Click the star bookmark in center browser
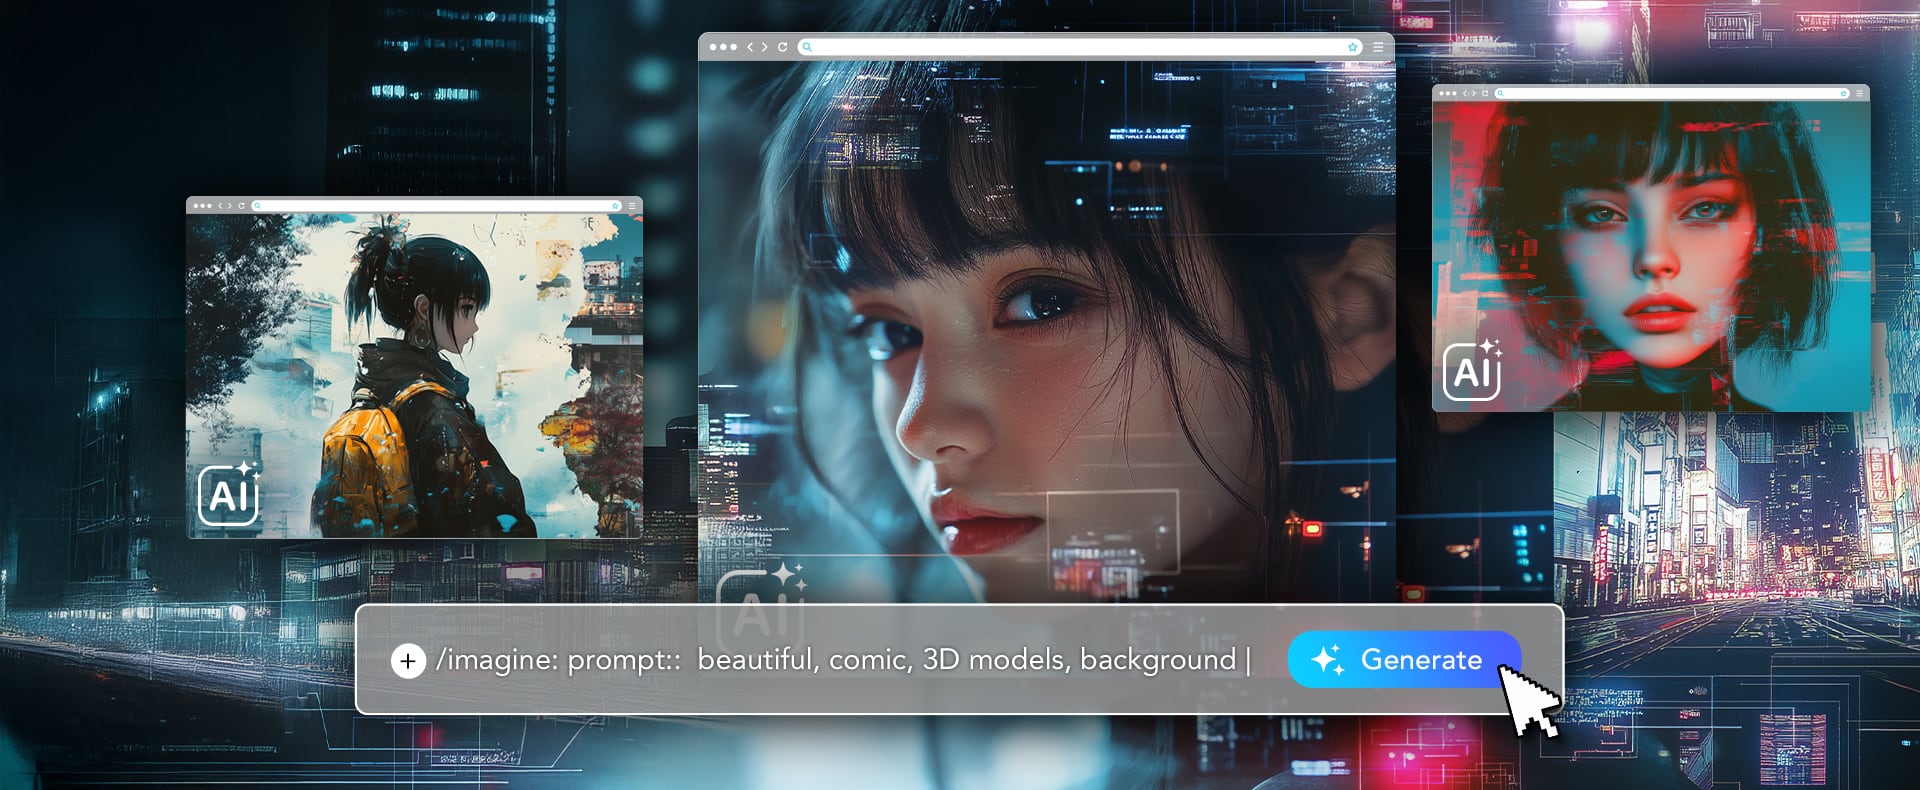The height and width of the screenshot is (790, 1920). [1352, 47]
